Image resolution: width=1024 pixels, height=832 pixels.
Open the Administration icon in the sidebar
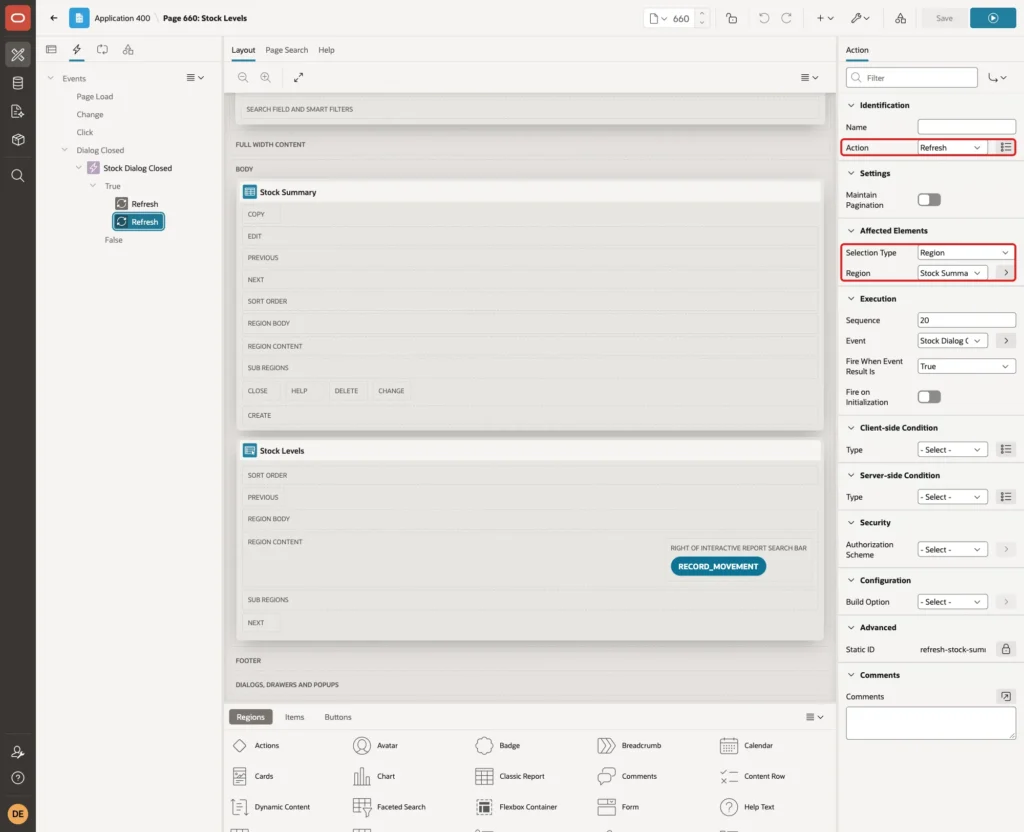(18, 752)
